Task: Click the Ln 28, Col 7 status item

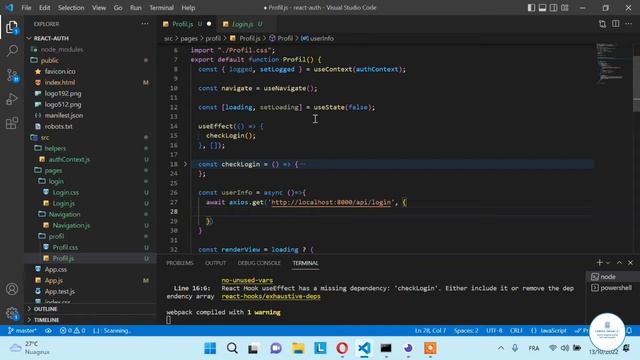Action: point(430,331)
